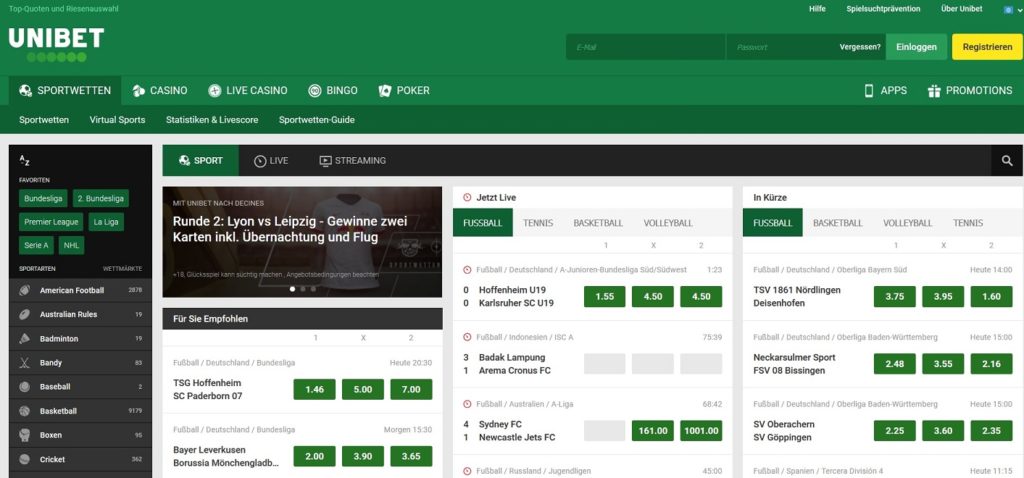Open the Lyon vs Leipzig promo banner
1024x478 pixels.
point(302,242)
